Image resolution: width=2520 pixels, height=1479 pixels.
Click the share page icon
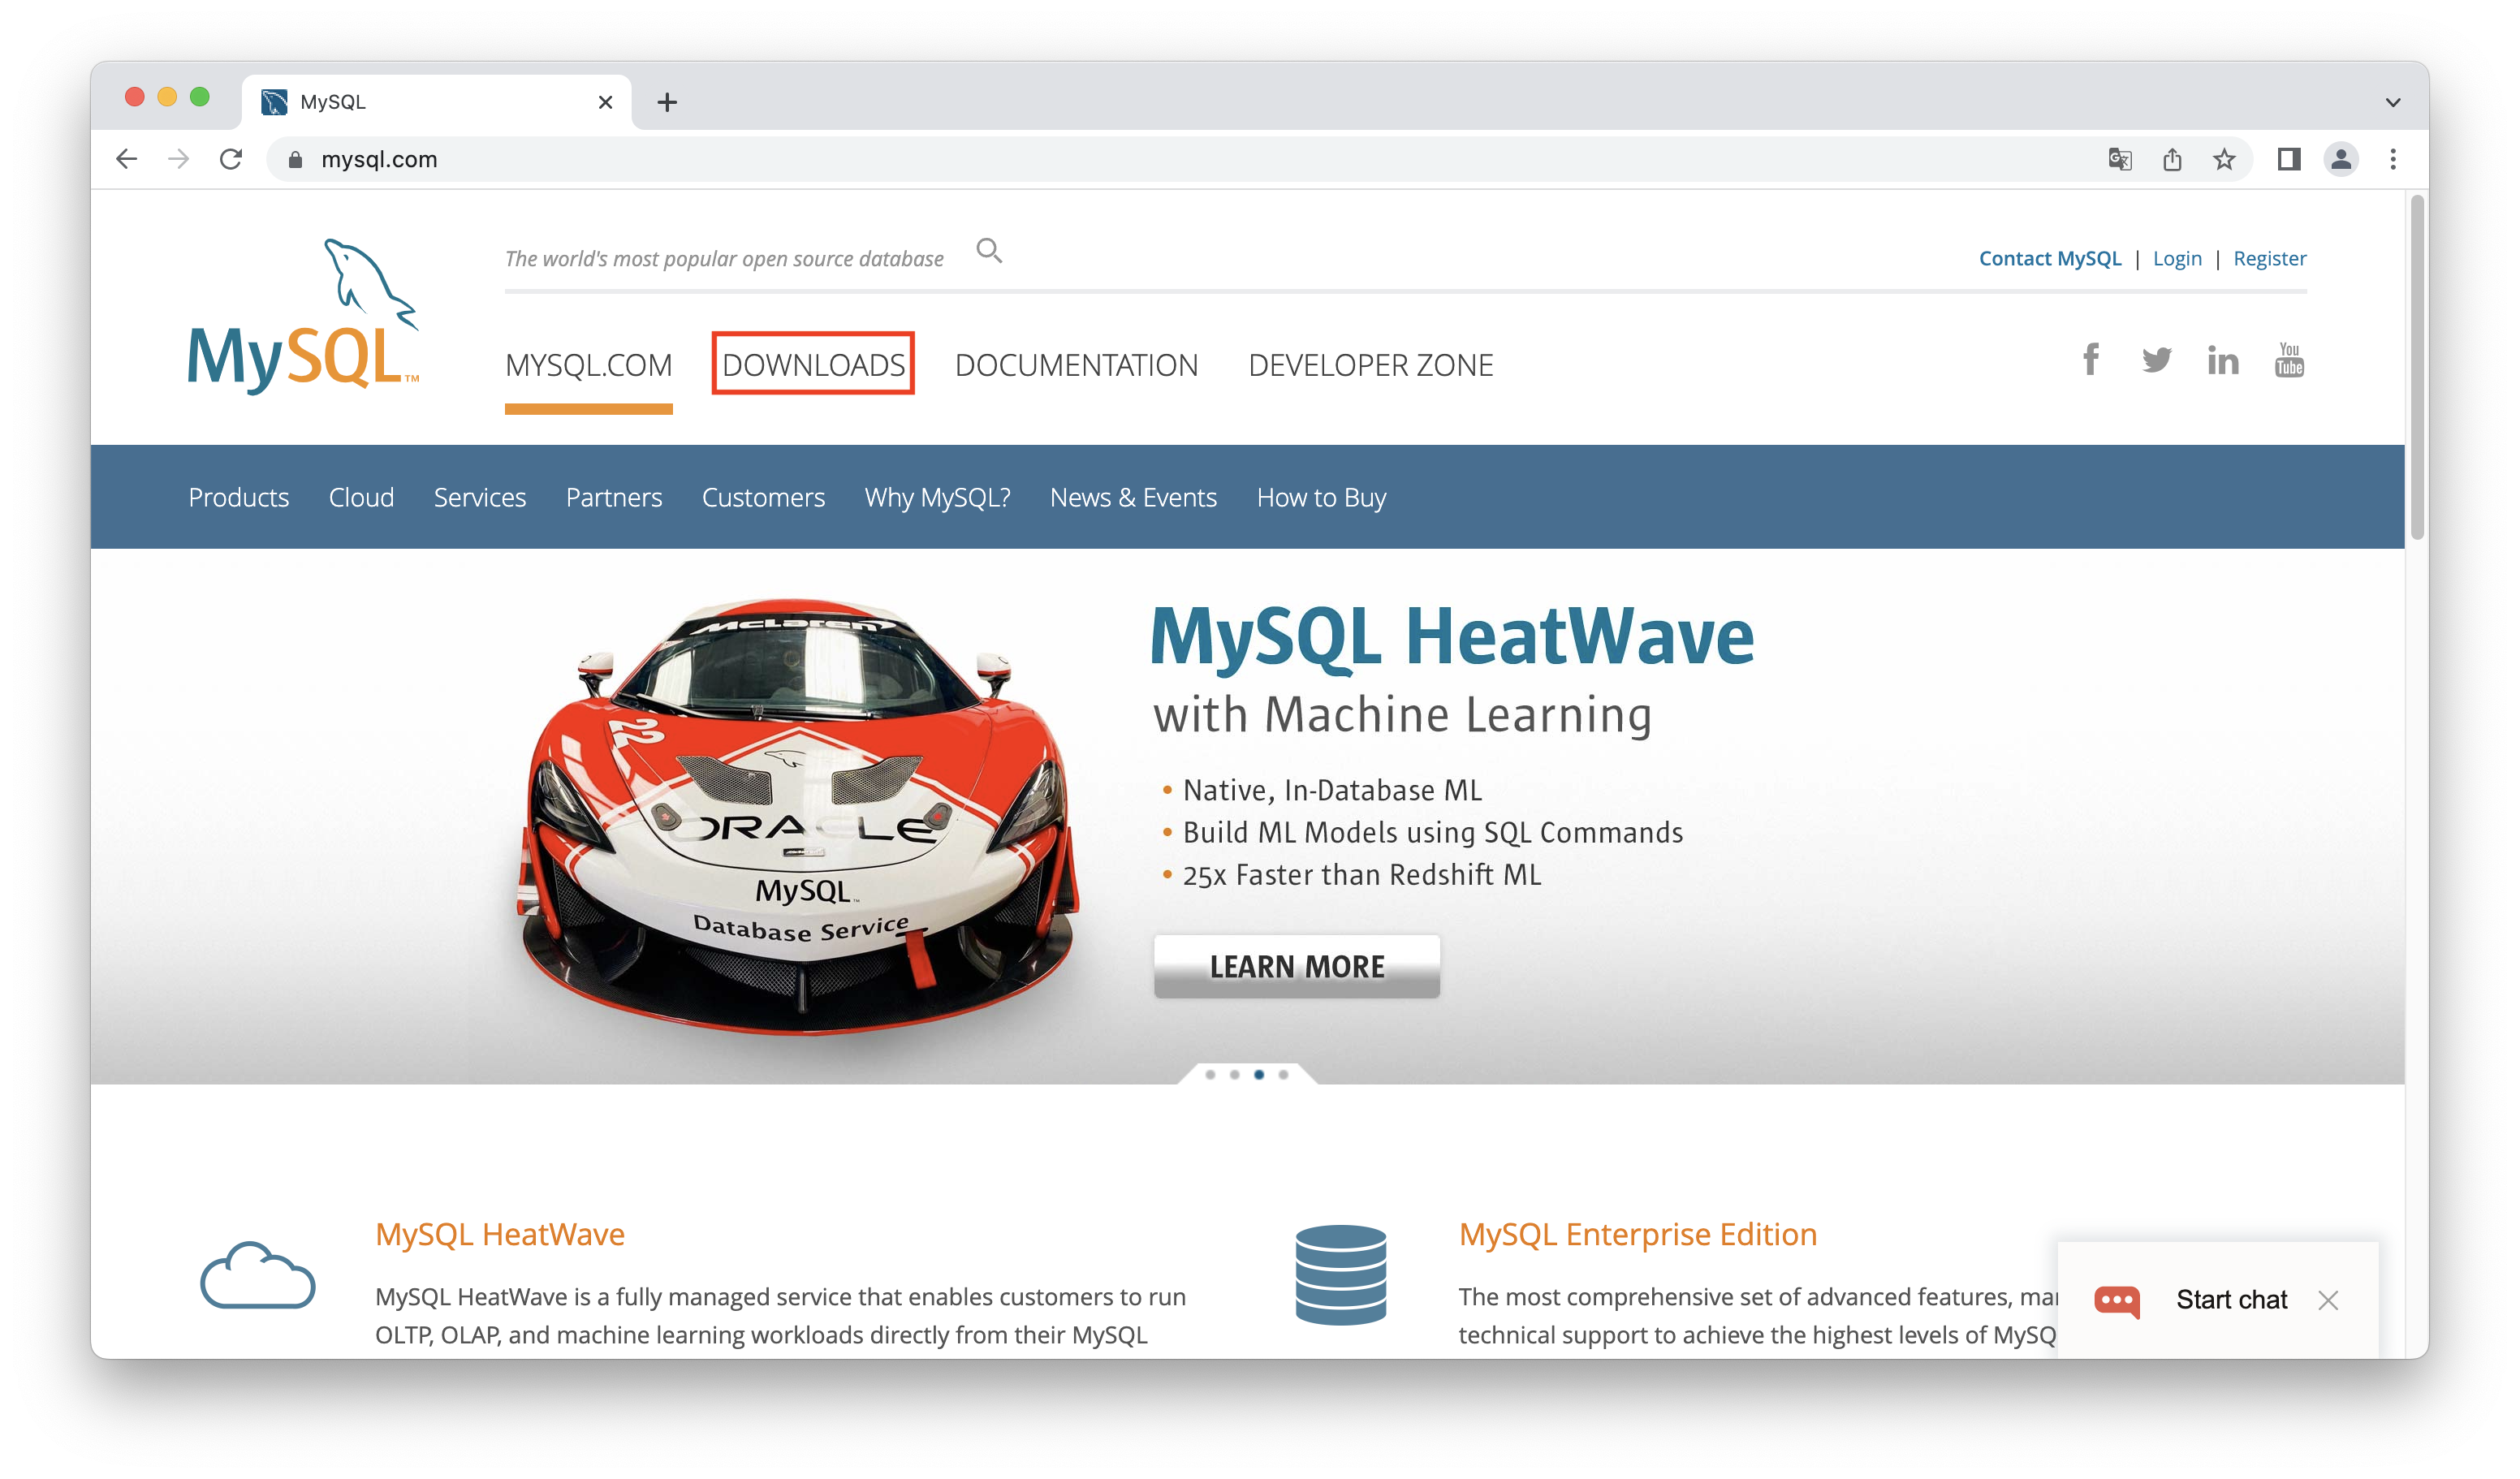point(2172,159)
